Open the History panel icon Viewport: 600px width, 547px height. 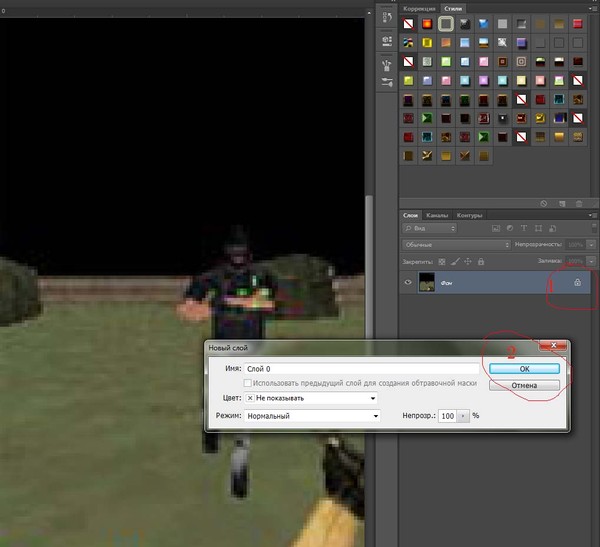(387, 18)
